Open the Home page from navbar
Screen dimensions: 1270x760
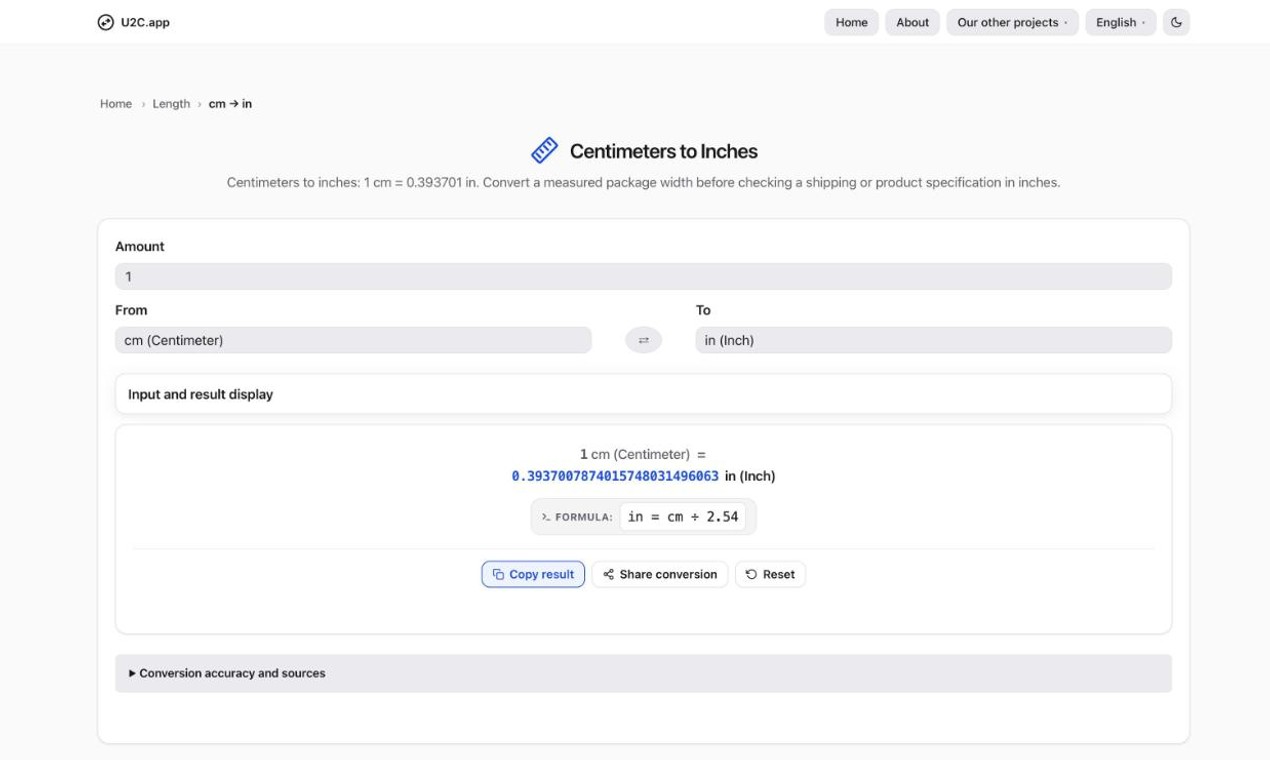click(851, 22)
